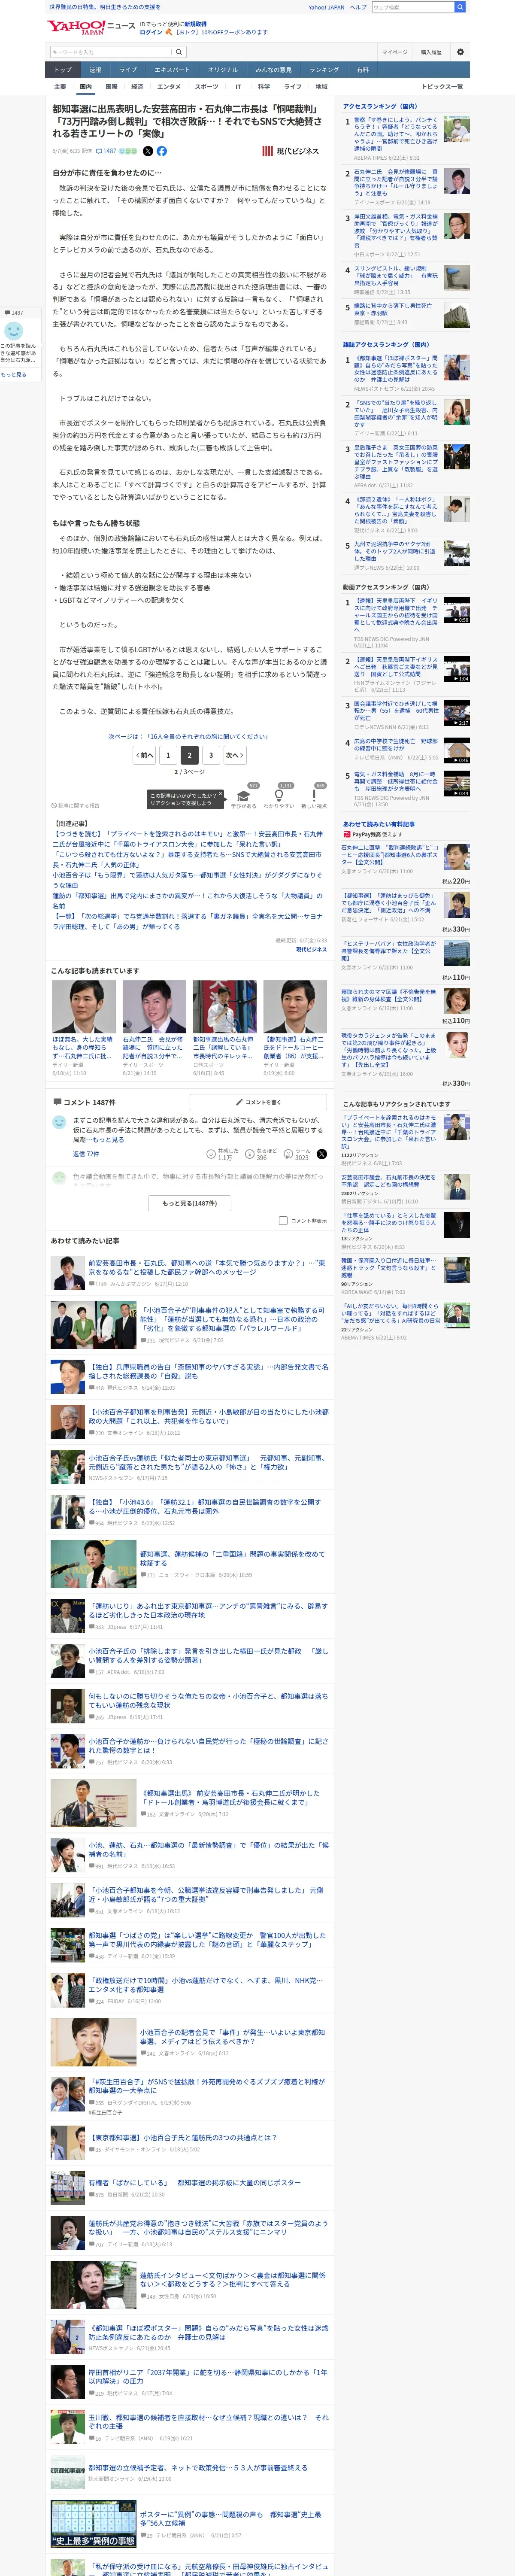The image size is (515, 2576).
Task: Click the web search magnifier button
Action: pos(460,7)
